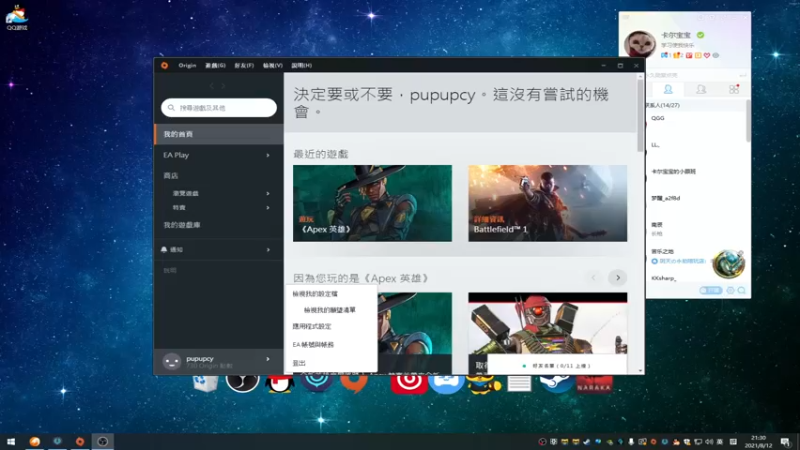Select QQ contacts tab icon
The width and height of the screenshot is (800, 450).
[x=668, y=89]
